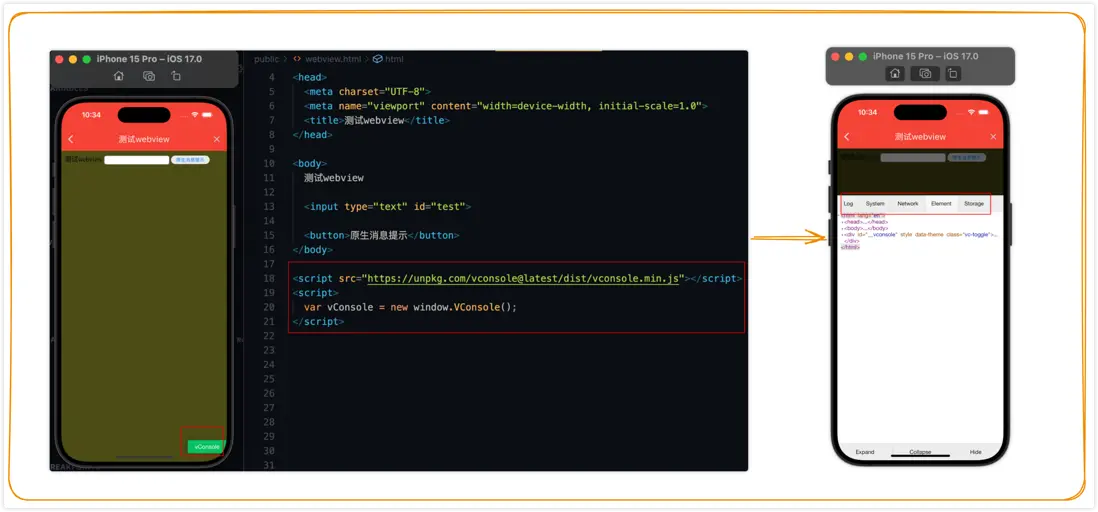Click '测试webview' title on left phone header
Image resolution: width=1098 pixels, height=512 pixels.
click(x=144, y=139)
